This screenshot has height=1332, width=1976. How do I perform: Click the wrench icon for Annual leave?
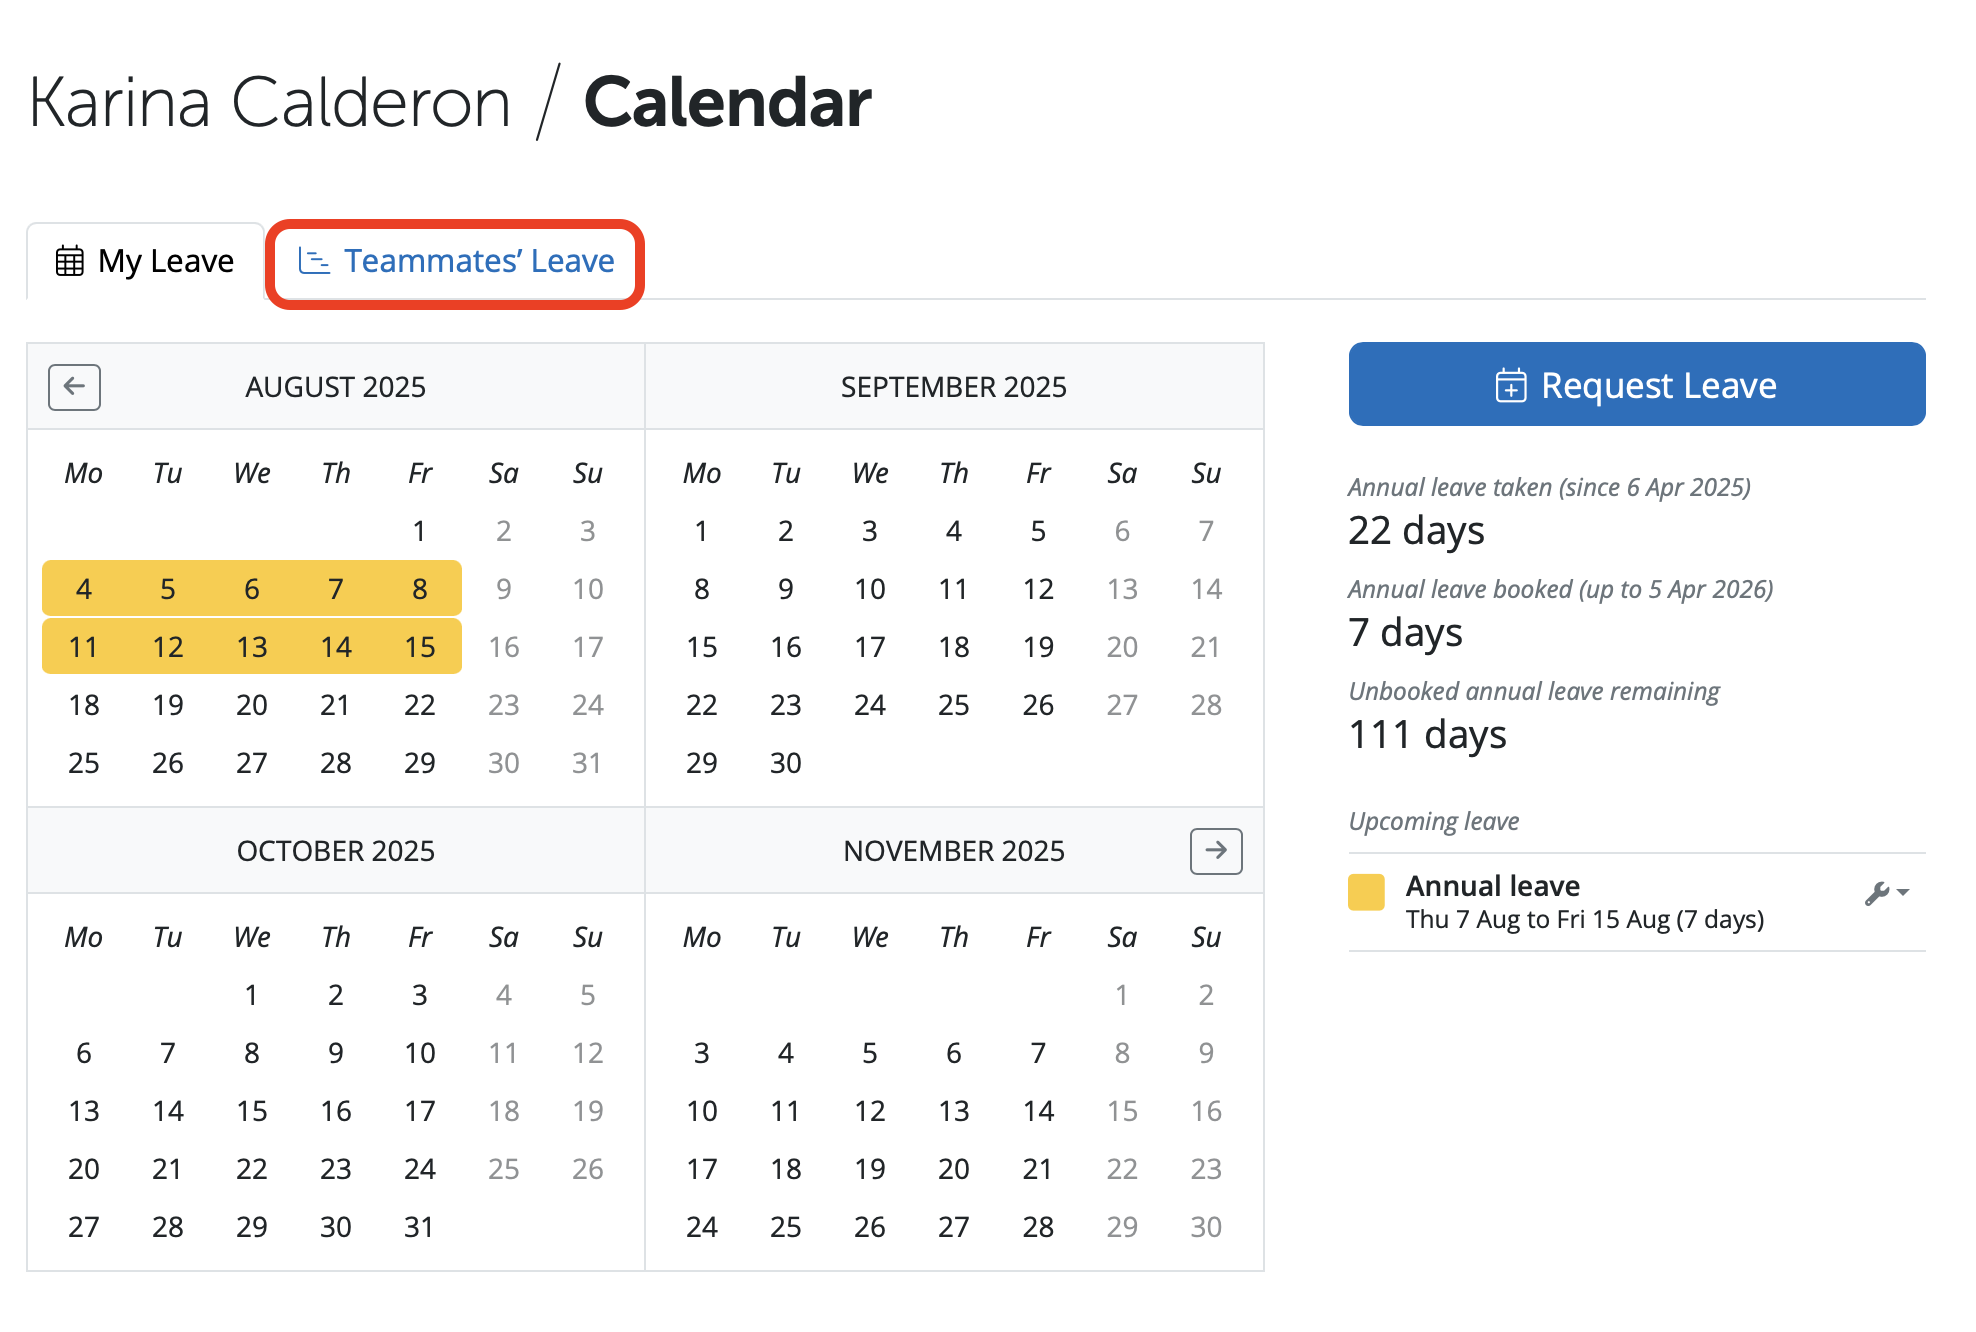tap(1876, 893)
